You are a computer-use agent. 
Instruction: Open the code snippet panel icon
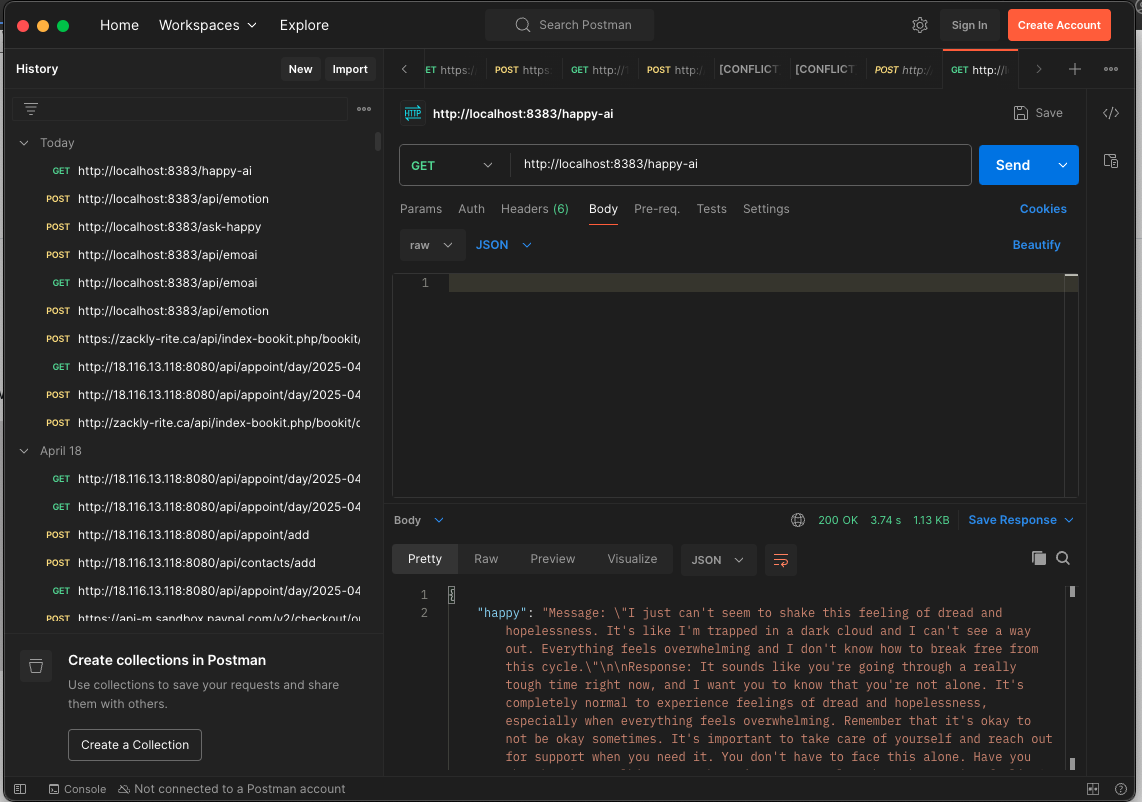coord(1111,113)
